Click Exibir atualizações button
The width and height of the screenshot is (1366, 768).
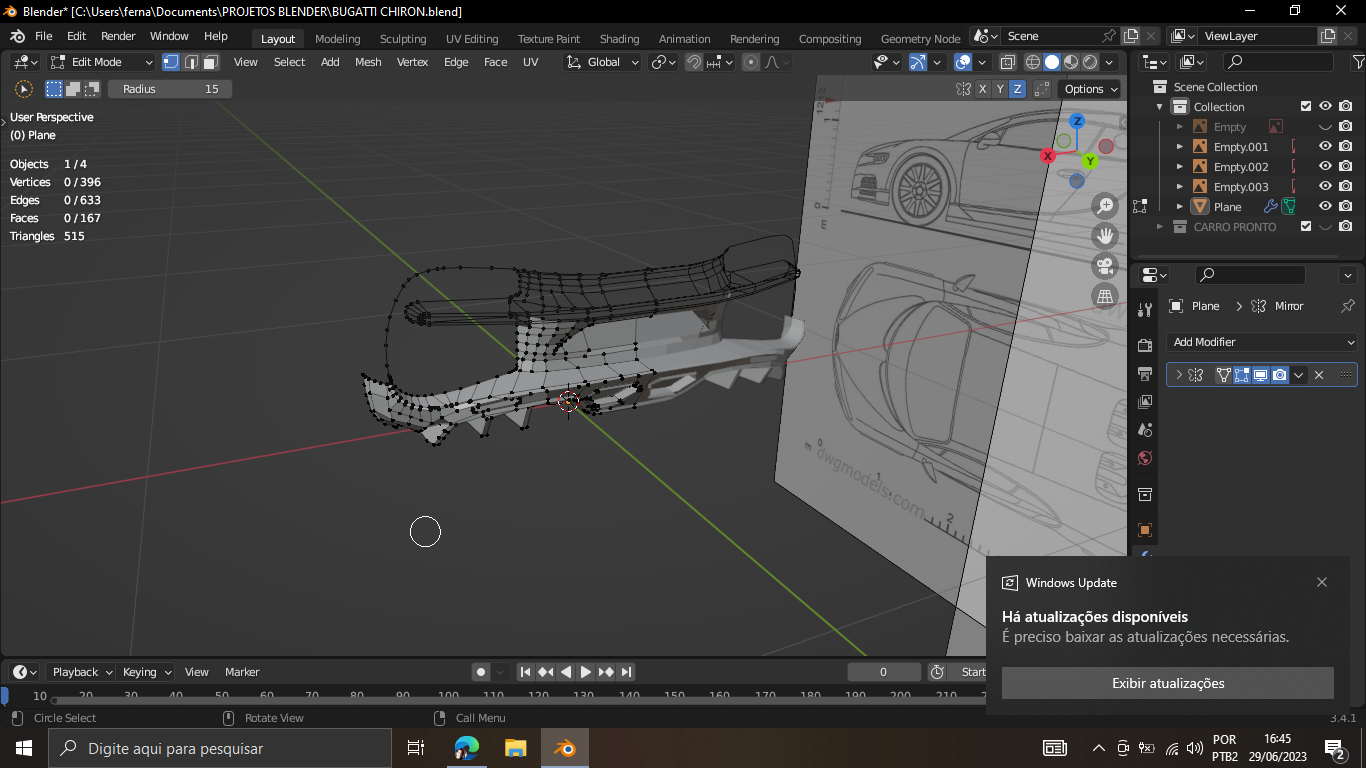tap(1168, 683)
